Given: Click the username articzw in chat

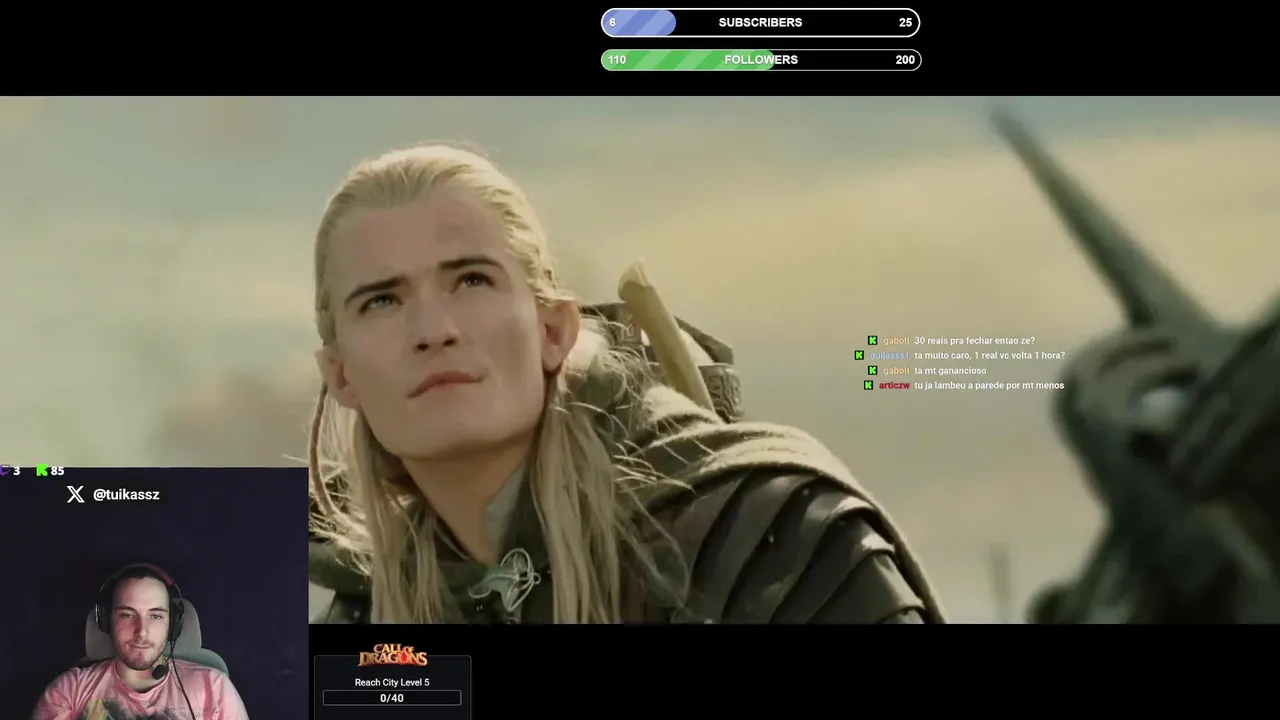Looking at the screenshot, I should (x=894, y=385).
